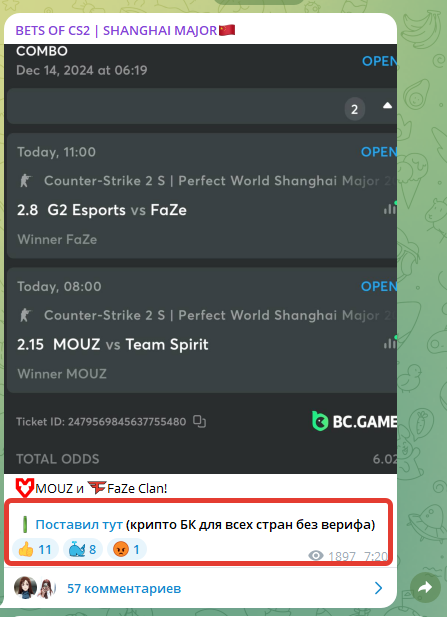447x617 pixels.
Task: Click the share forward arrow button
Action: point(425,588)
